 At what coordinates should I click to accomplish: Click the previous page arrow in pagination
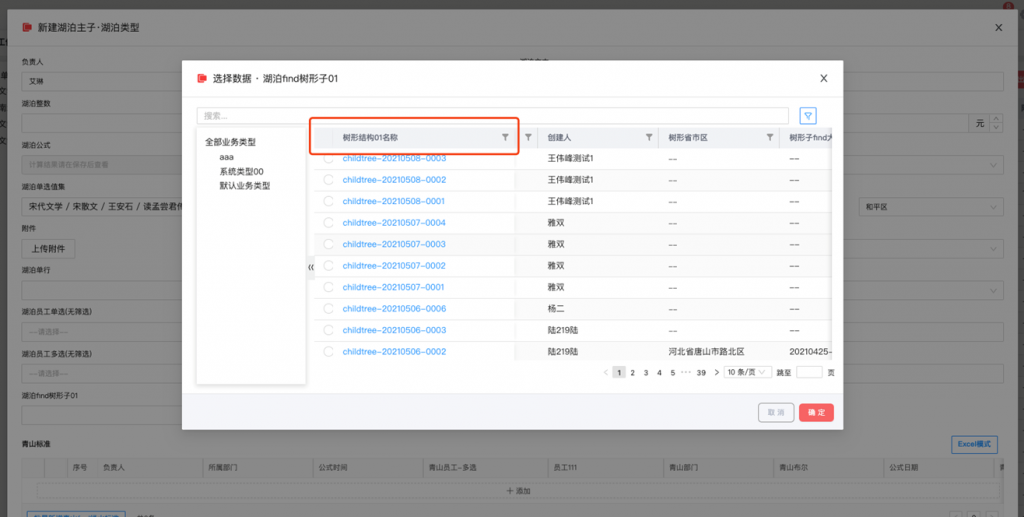coord(606,372)
